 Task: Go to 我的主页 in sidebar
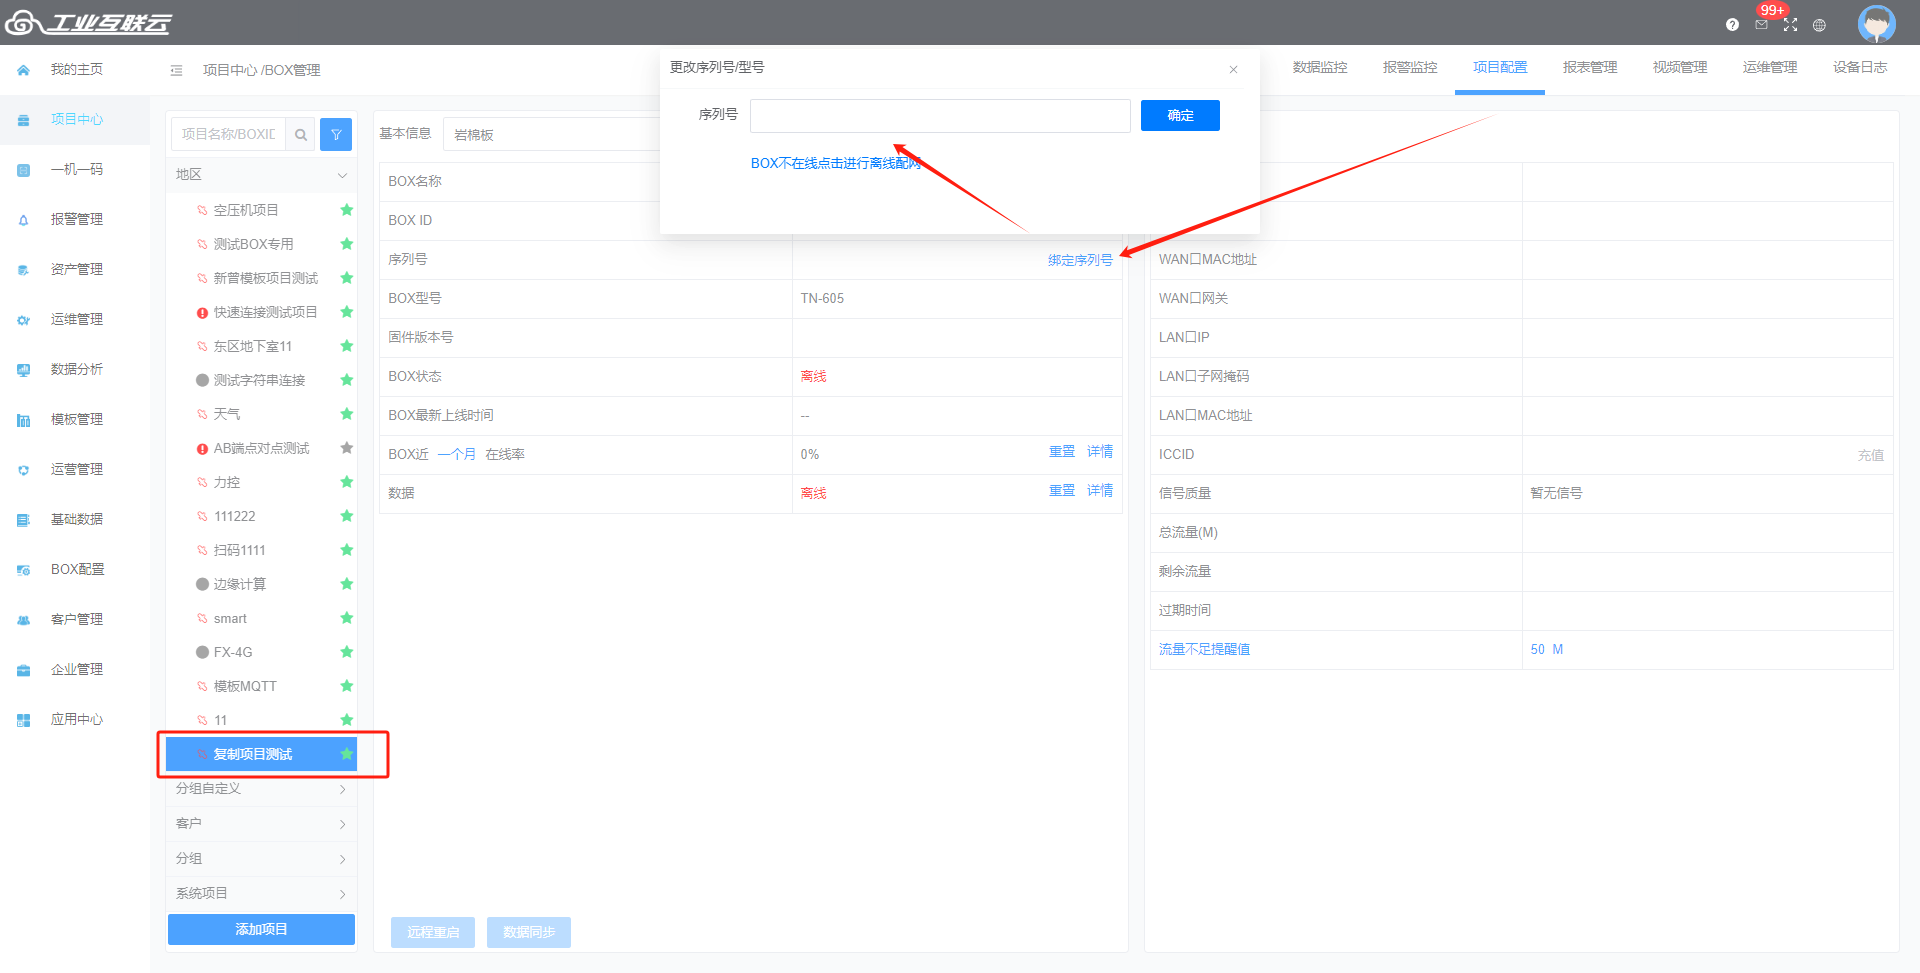click(75, 69)
